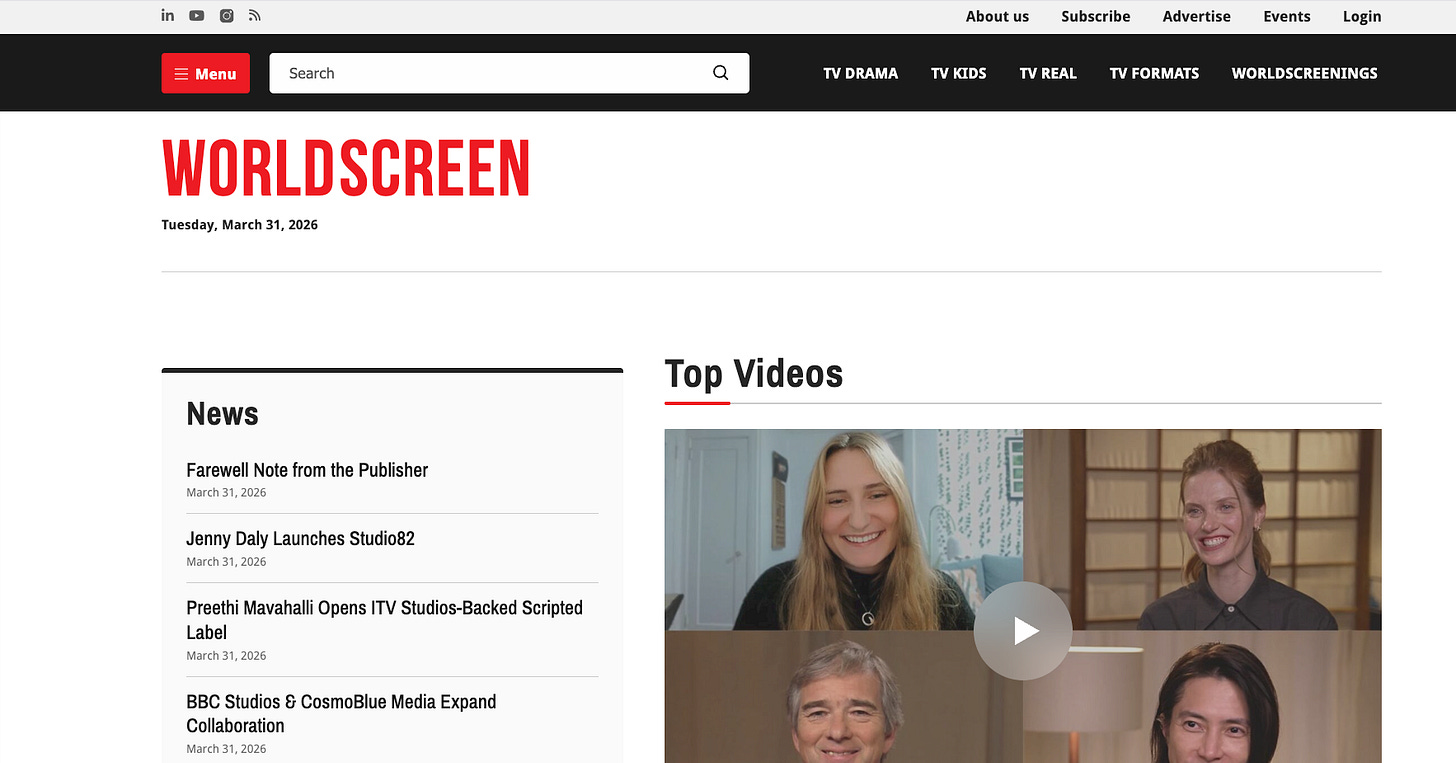Open the TV KIDS section

click(x=959, y=73)
